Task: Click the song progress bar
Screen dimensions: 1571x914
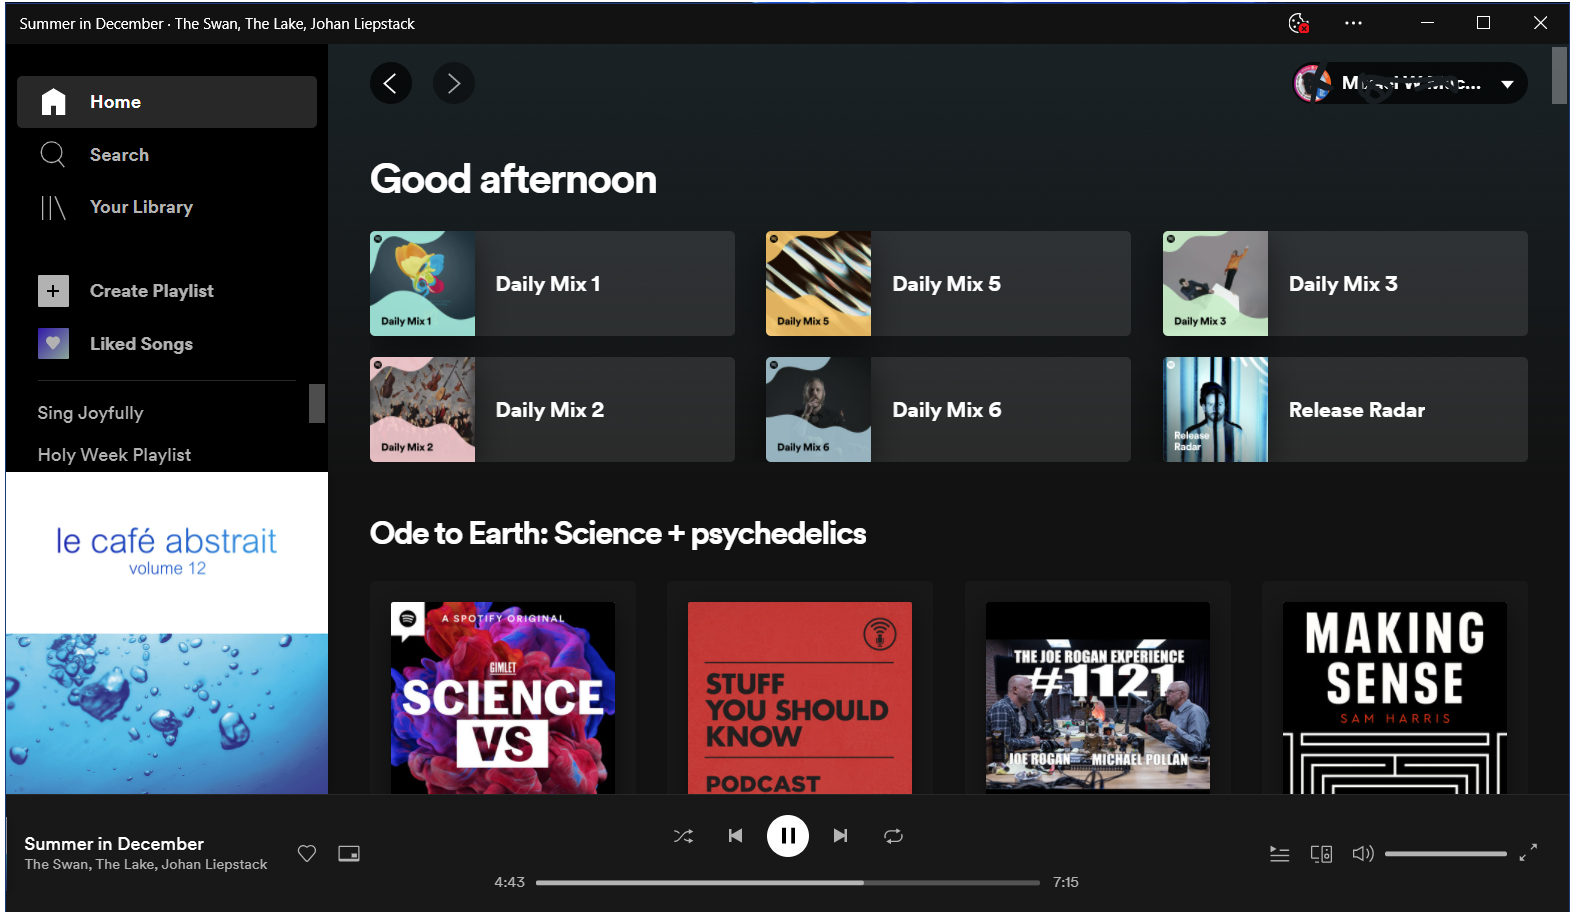Action: pyautogui.click(x=788, y=883)
